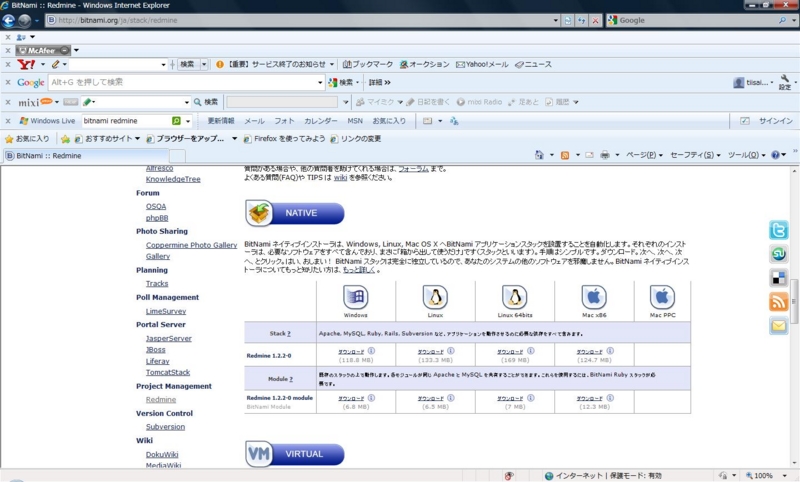Viewport: 800px width, 482px height.
Task: Click Linux download link for Redmine 1.2.2-0 module
Action: coord(430,398)
